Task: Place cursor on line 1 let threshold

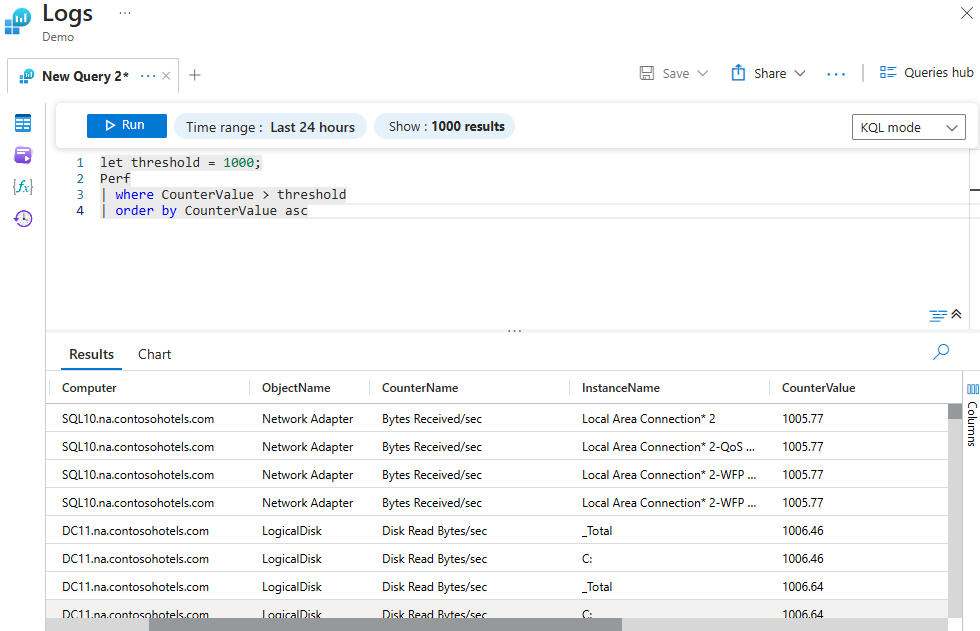Action: (x=180, y=162)
